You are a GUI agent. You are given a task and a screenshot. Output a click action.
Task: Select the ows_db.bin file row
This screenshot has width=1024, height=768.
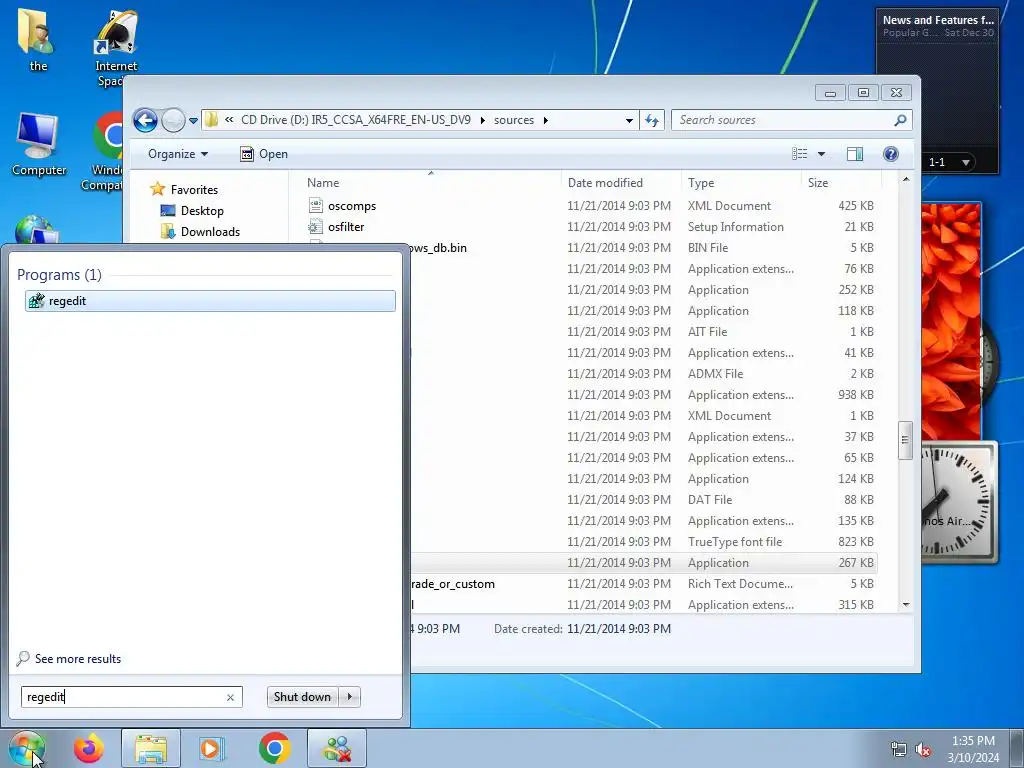click(644, 248)
